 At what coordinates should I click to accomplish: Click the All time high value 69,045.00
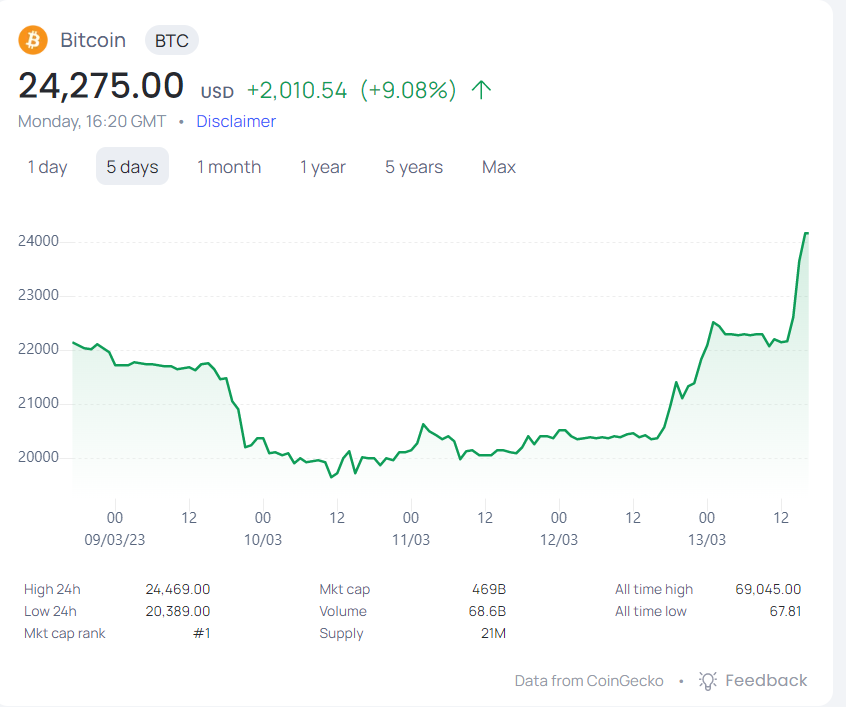click(768, 589)
